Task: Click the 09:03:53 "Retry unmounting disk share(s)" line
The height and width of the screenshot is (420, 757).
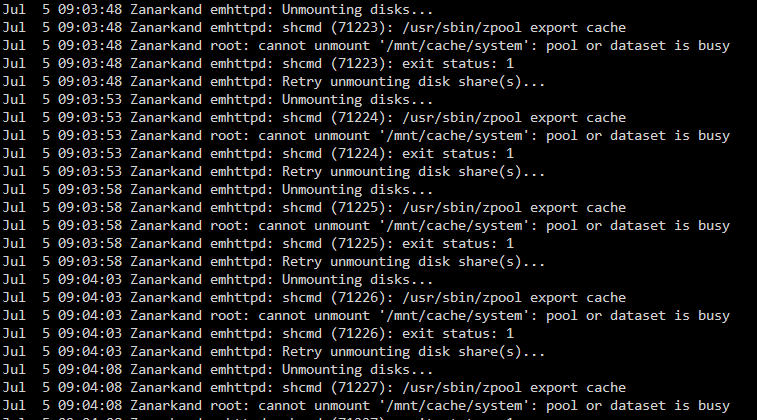Action: pyautogui.click(x=274, y=171)
